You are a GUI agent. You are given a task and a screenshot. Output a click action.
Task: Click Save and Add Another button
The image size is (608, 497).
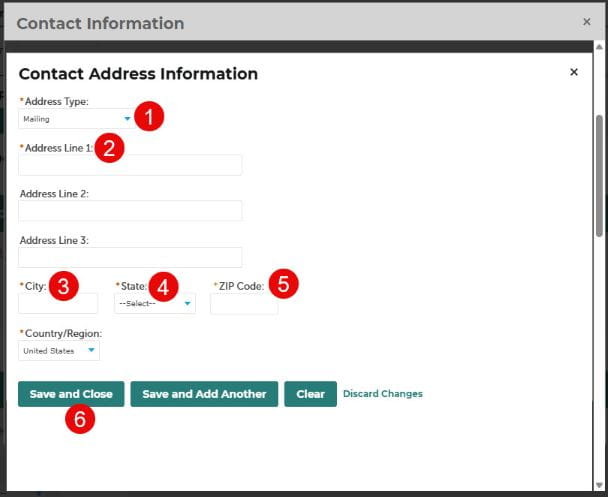(x=204, y=394)
